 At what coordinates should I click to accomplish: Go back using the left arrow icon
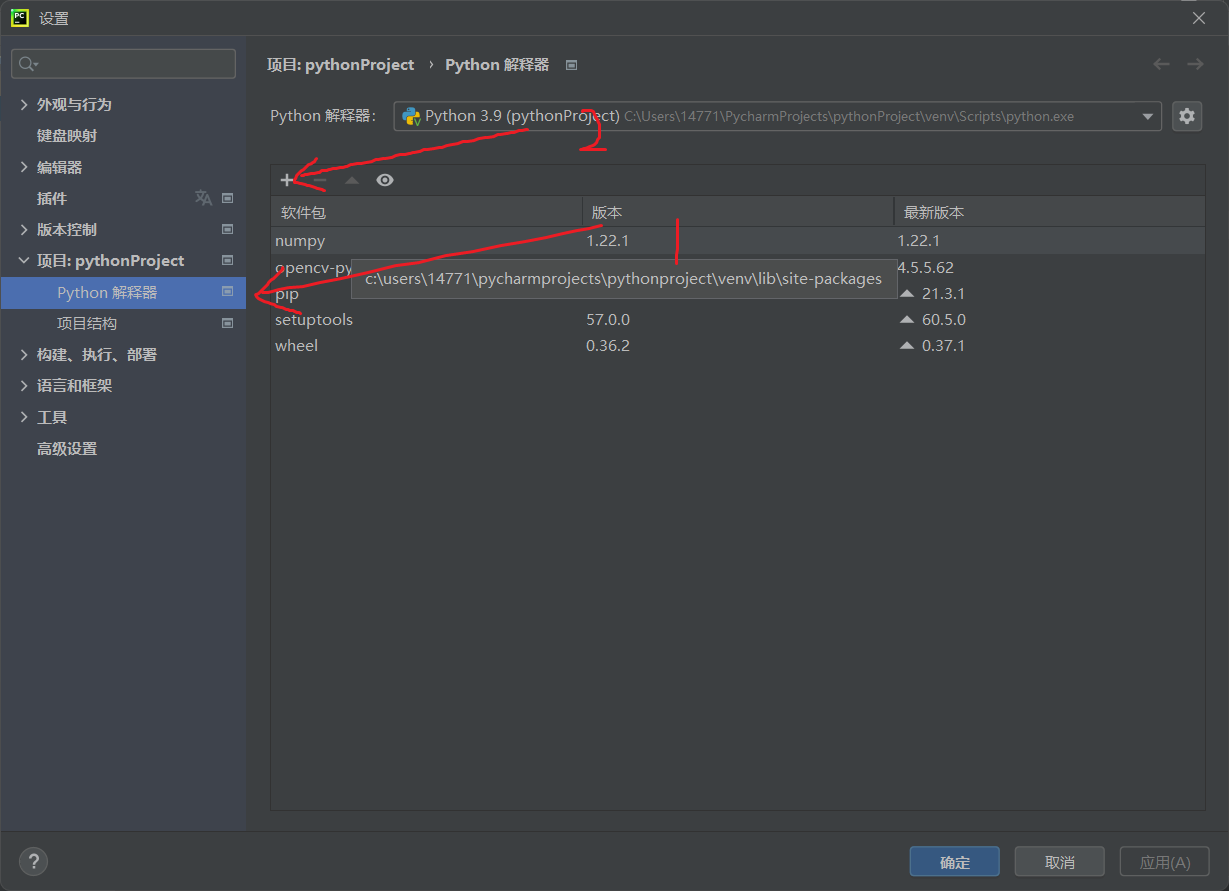[x=1161, y=64]
